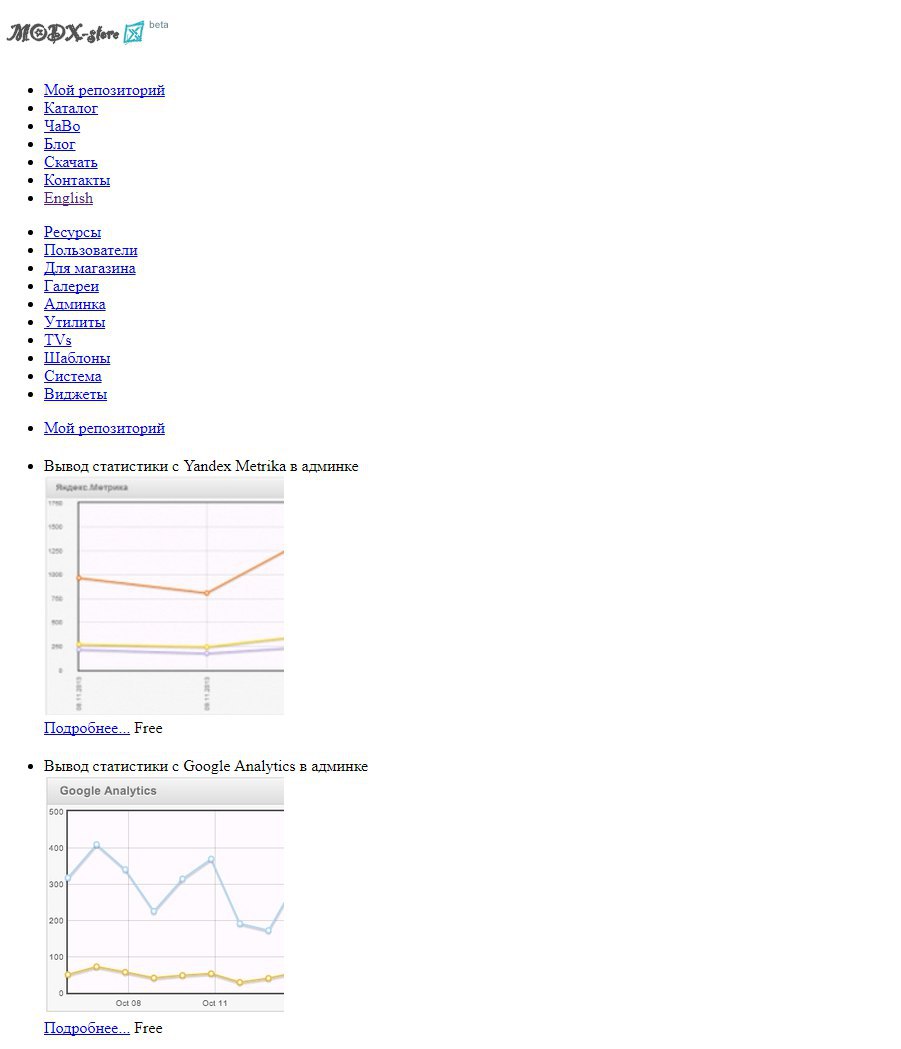Open the Google Analytics chart thumbnail

(165, 894)
